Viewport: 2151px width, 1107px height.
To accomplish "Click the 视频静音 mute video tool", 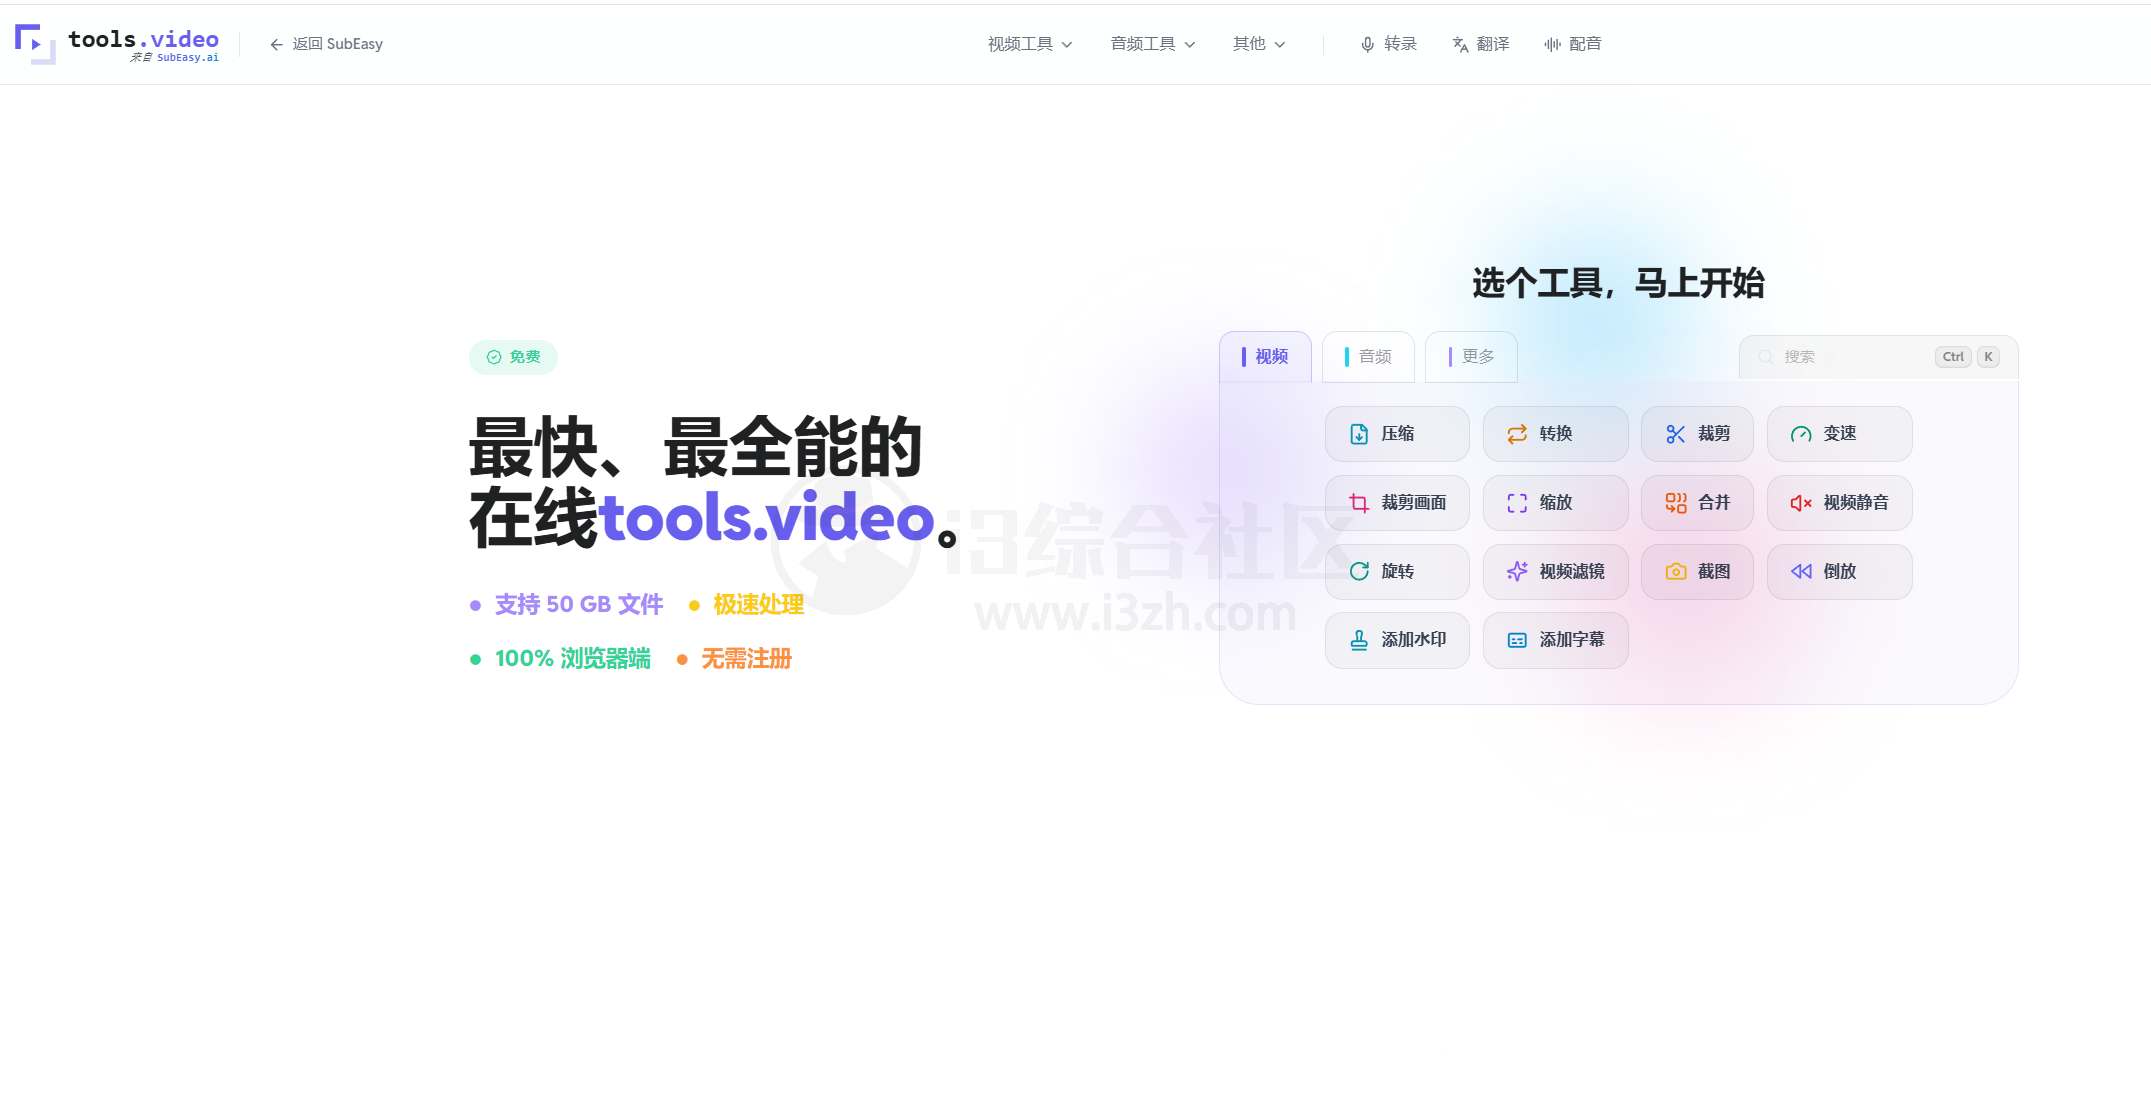I will (x=1839, y=503).
